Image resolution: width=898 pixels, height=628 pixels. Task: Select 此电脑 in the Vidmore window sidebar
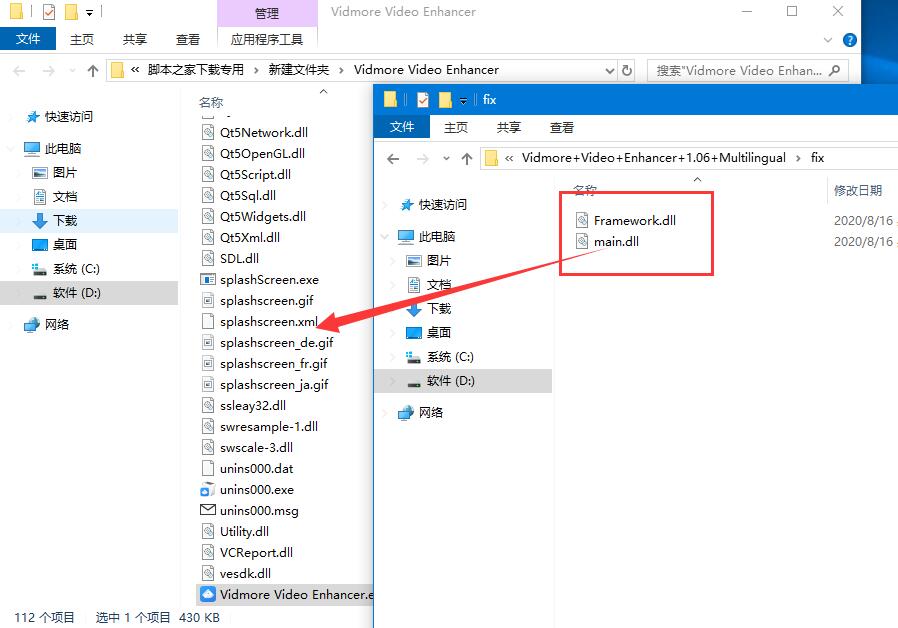pos(63,149)
